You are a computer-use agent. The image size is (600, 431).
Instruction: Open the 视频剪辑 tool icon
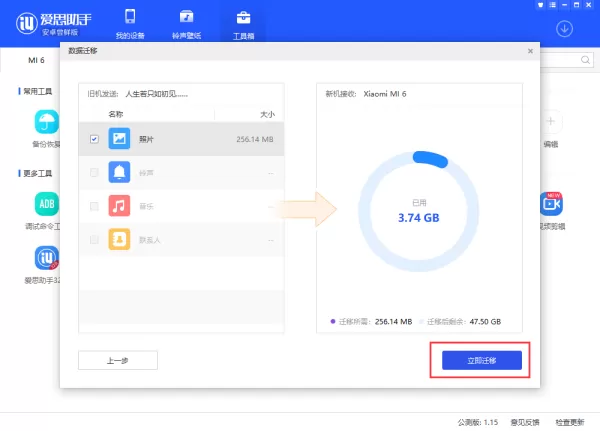(x=551, y=204)
